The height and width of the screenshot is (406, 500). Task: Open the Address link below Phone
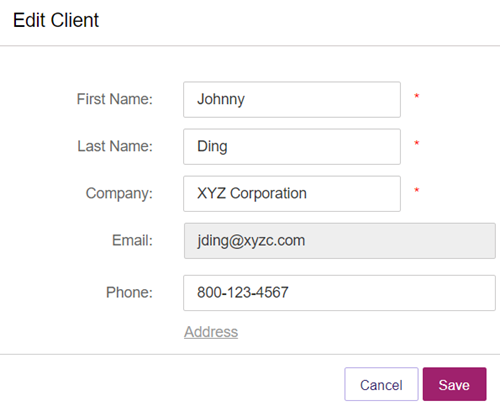211,332
